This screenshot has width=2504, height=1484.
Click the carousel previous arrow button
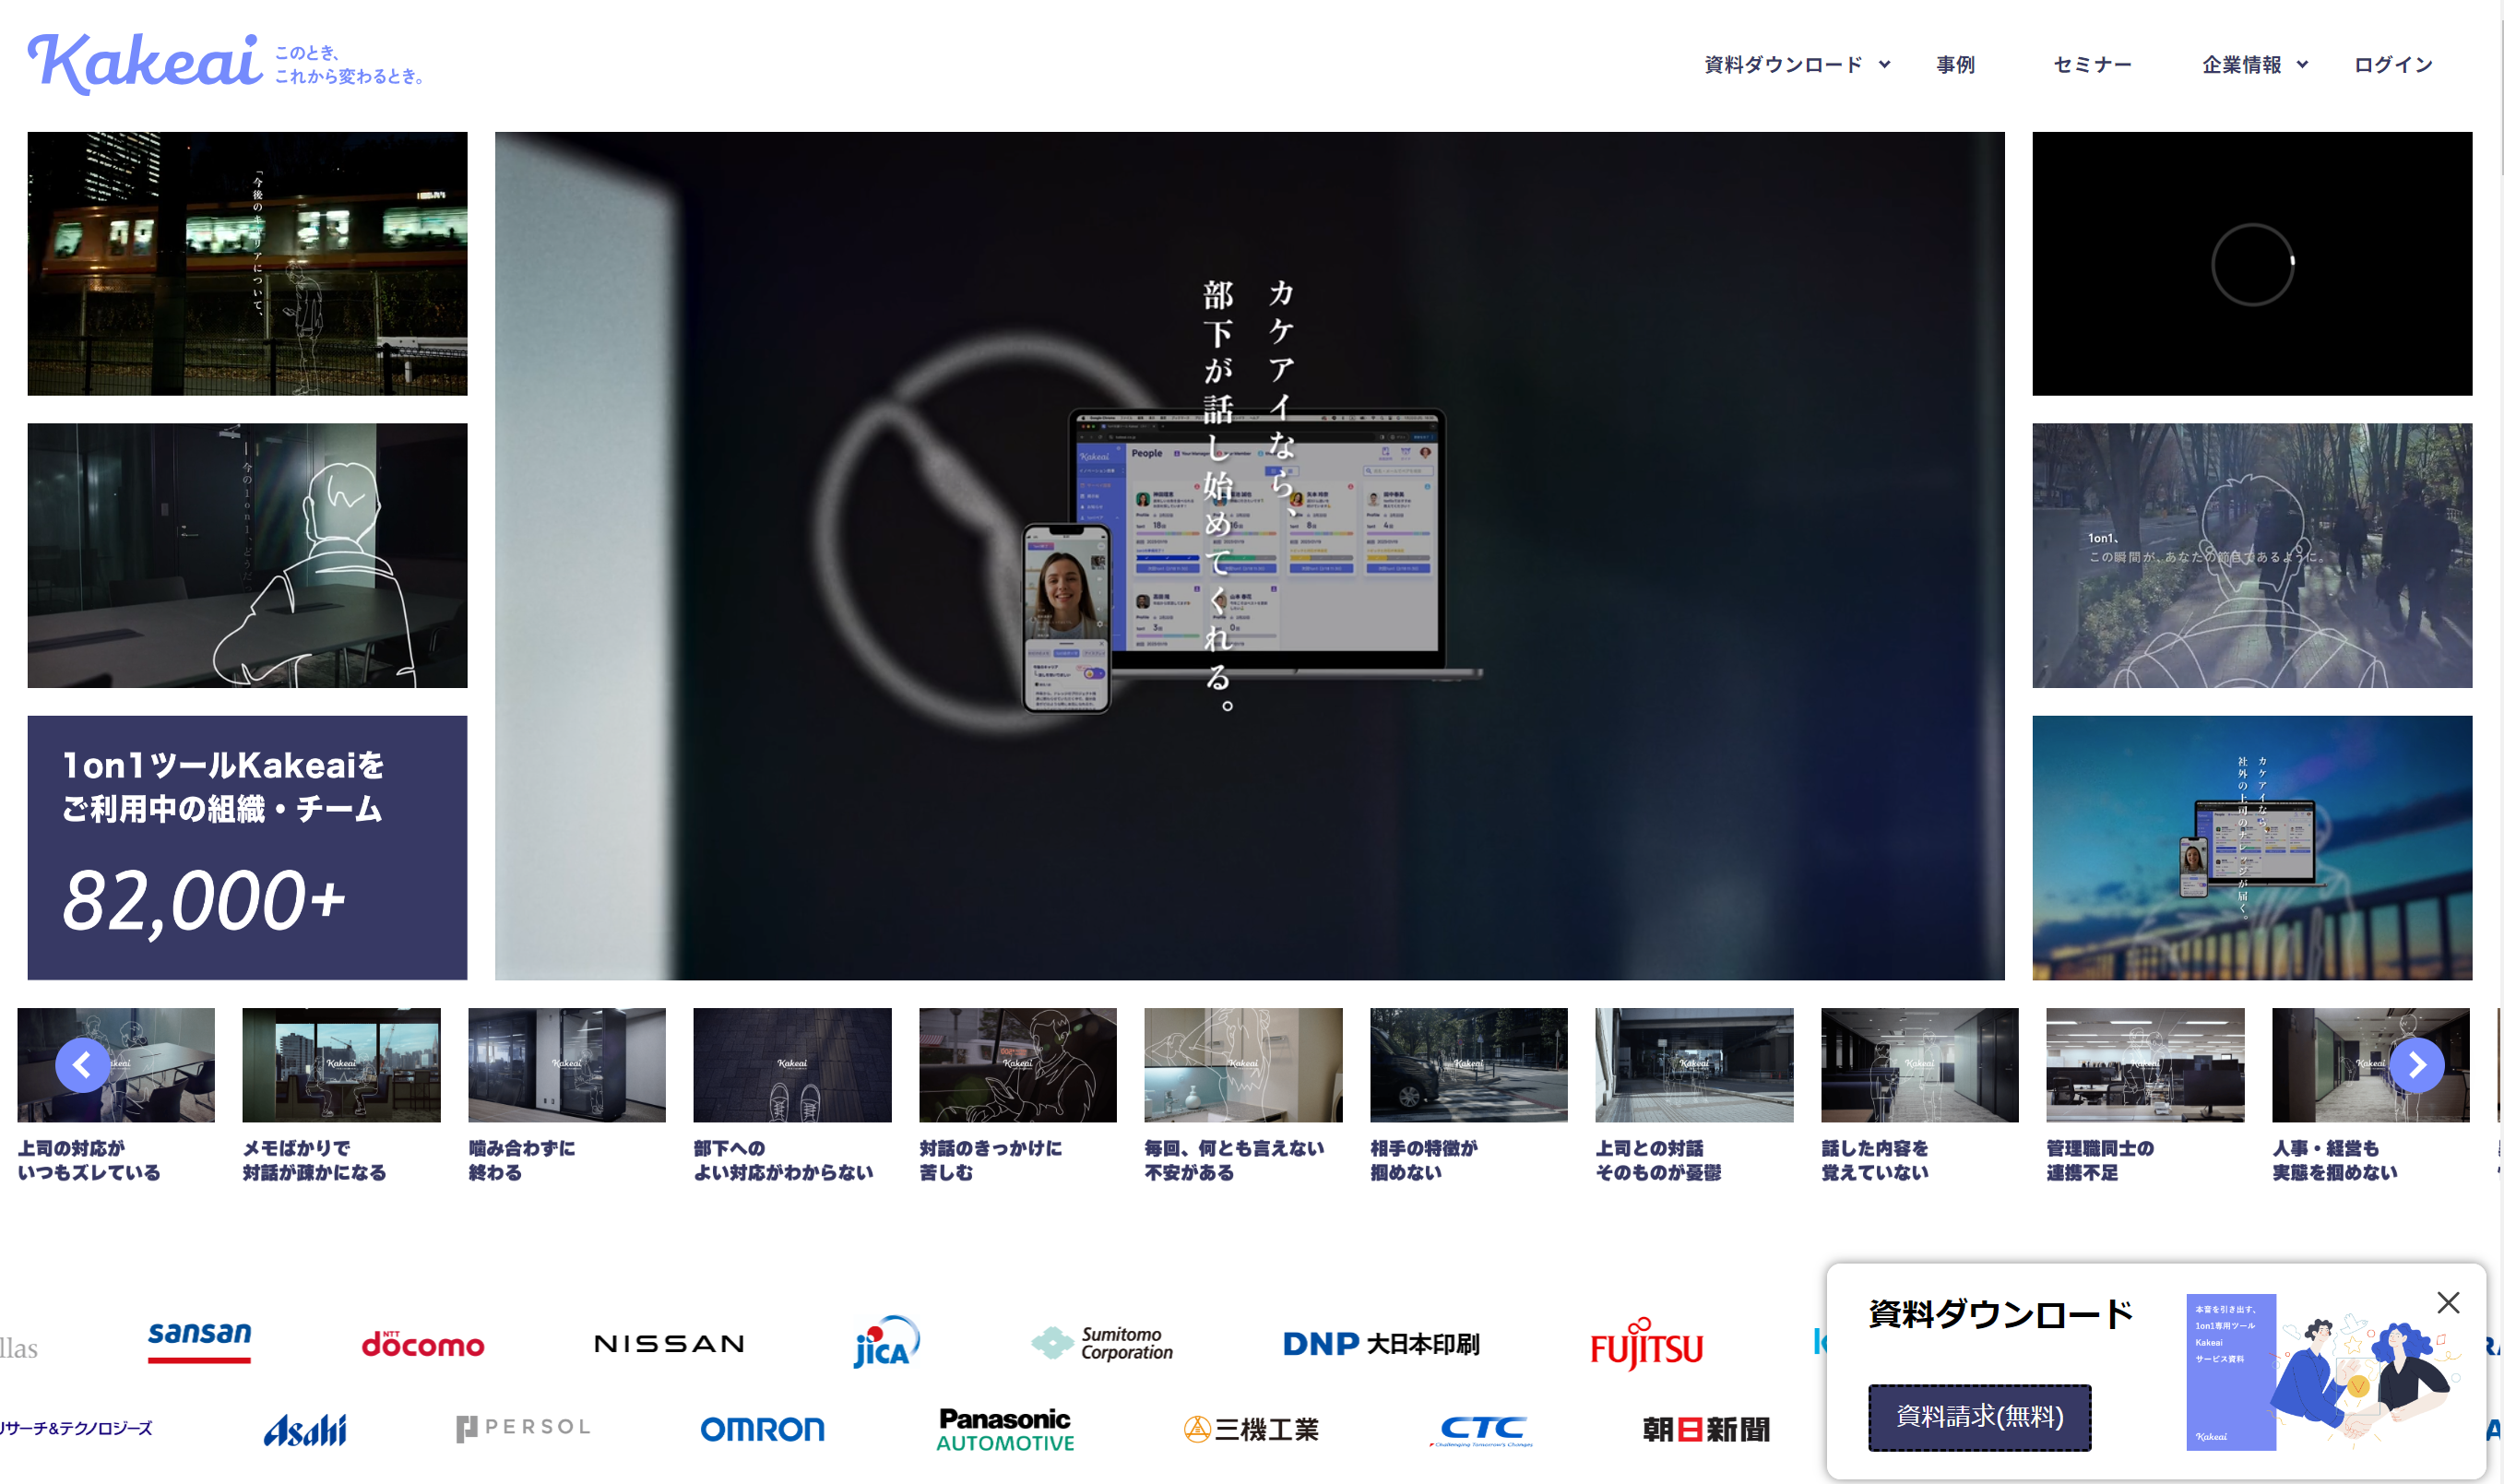(x=82, y=1065)
